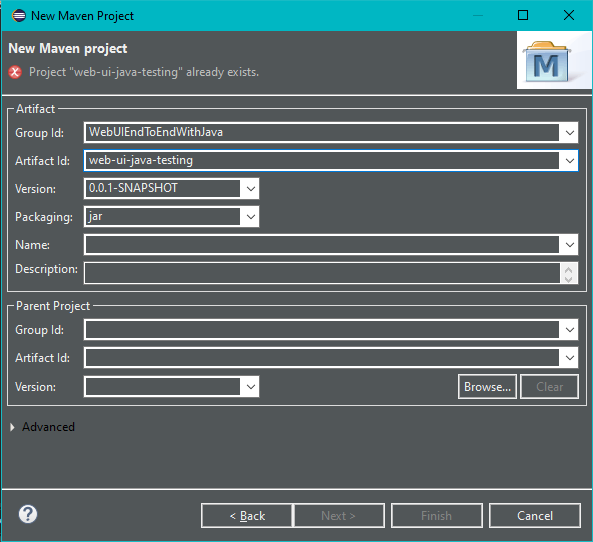Close the New Maven Project dialog
Screen dimensions: 593x542
click(x=568, y=16)
